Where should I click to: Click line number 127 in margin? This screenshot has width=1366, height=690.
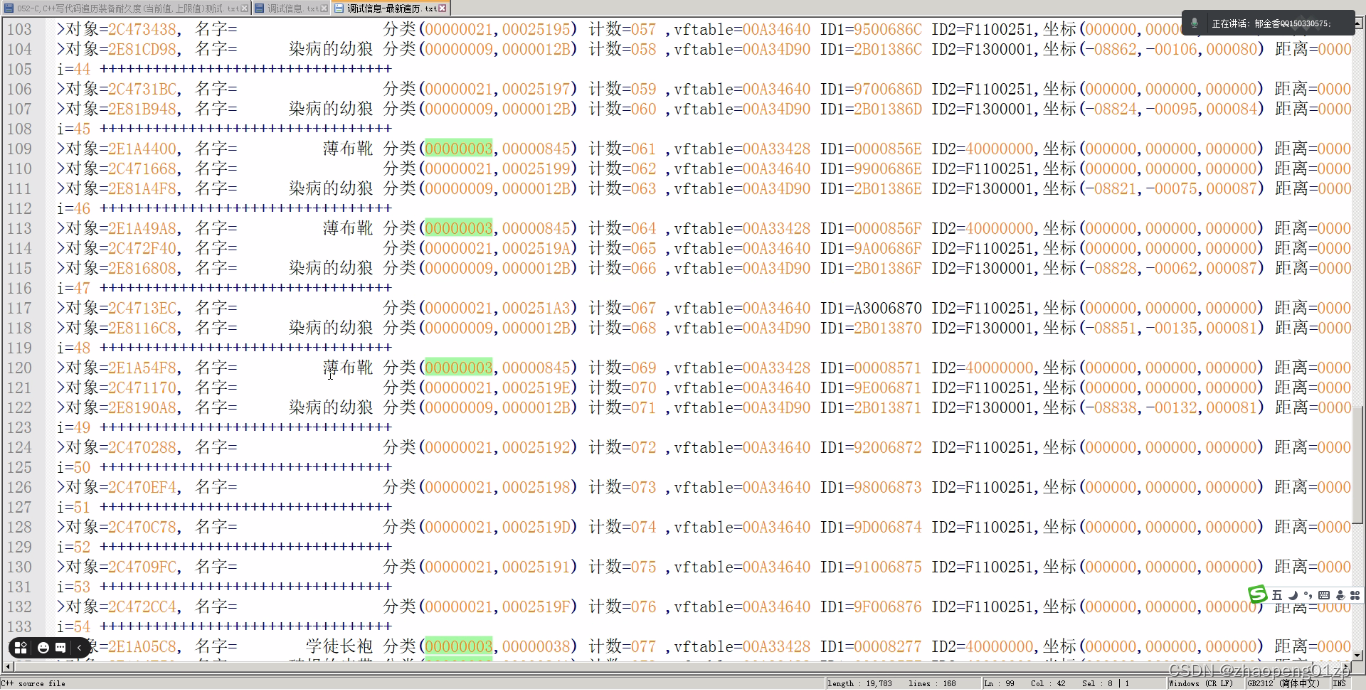pos(18,507)
